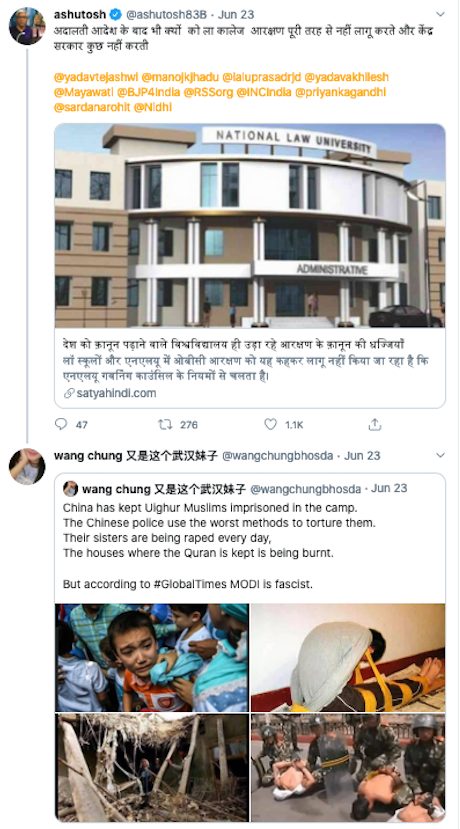460x829 pixels.
Task: Like the tweet with 1.1K likes
Action: point(270,424)
